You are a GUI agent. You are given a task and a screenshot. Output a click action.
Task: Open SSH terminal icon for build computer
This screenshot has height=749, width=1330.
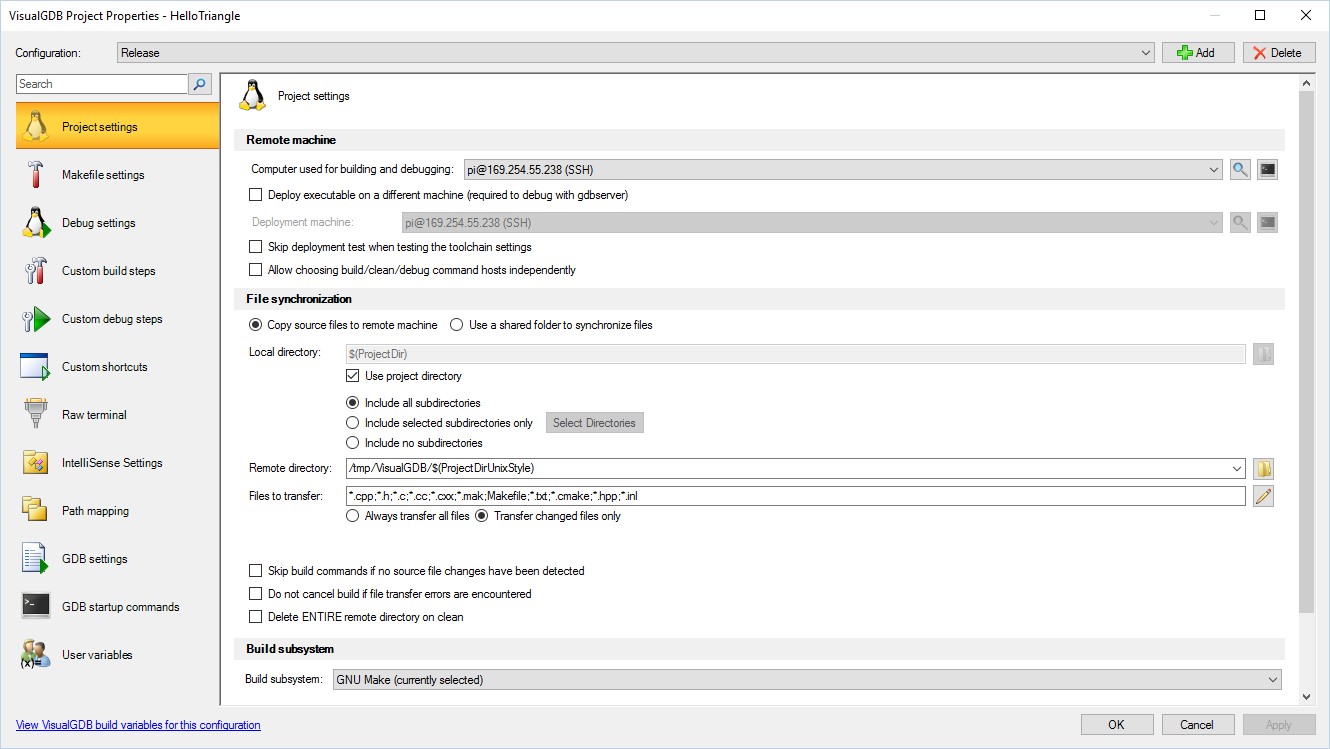(x=1267, y=169)
